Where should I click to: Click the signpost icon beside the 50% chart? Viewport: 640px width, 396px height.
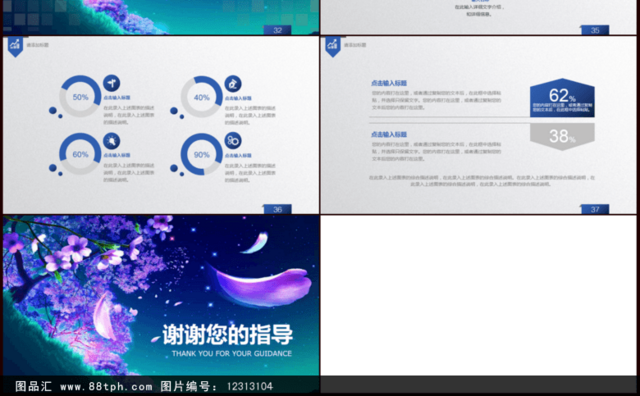[x=111, y=83]
